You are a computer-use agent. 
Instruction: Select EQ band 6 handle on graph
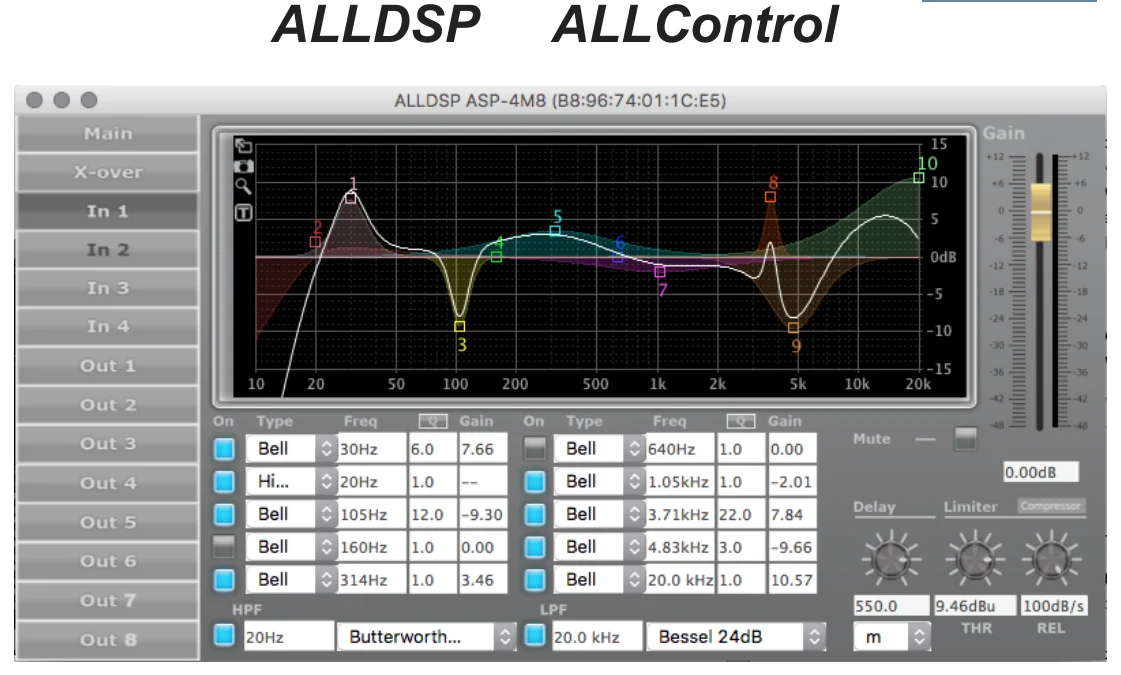tap(618, 257)
